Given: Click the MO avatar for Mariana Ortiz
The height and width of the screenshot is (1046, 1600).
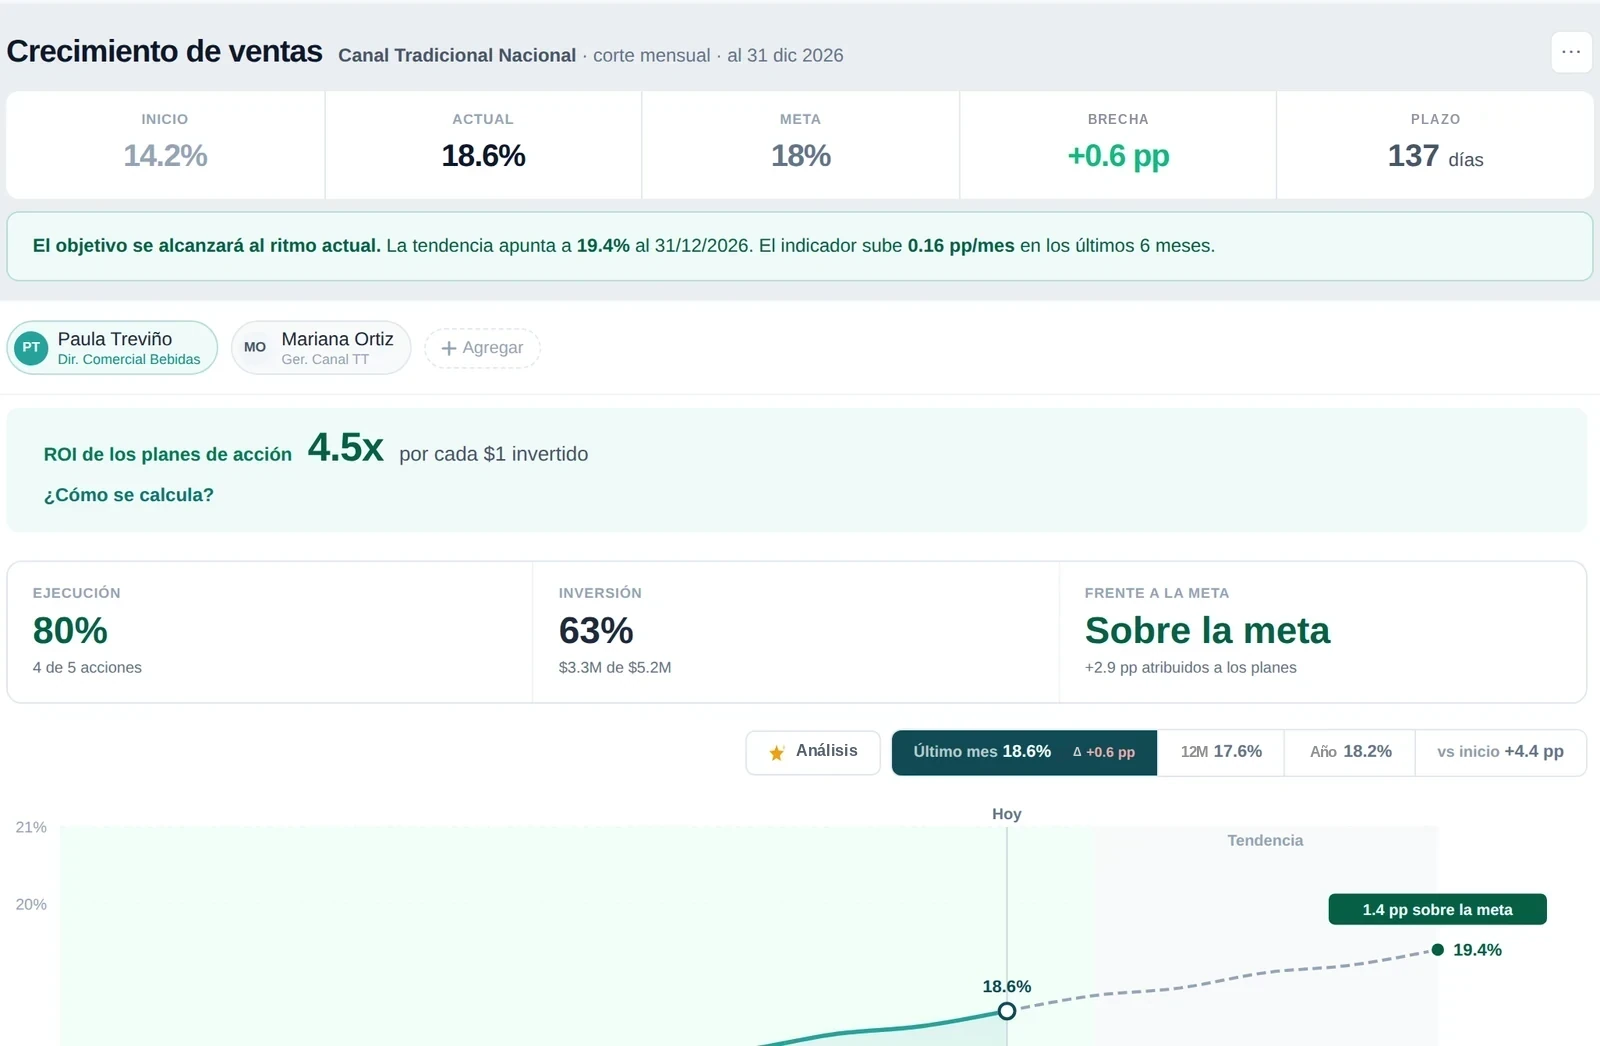Looking at the screenshot, I should (255, 348).
